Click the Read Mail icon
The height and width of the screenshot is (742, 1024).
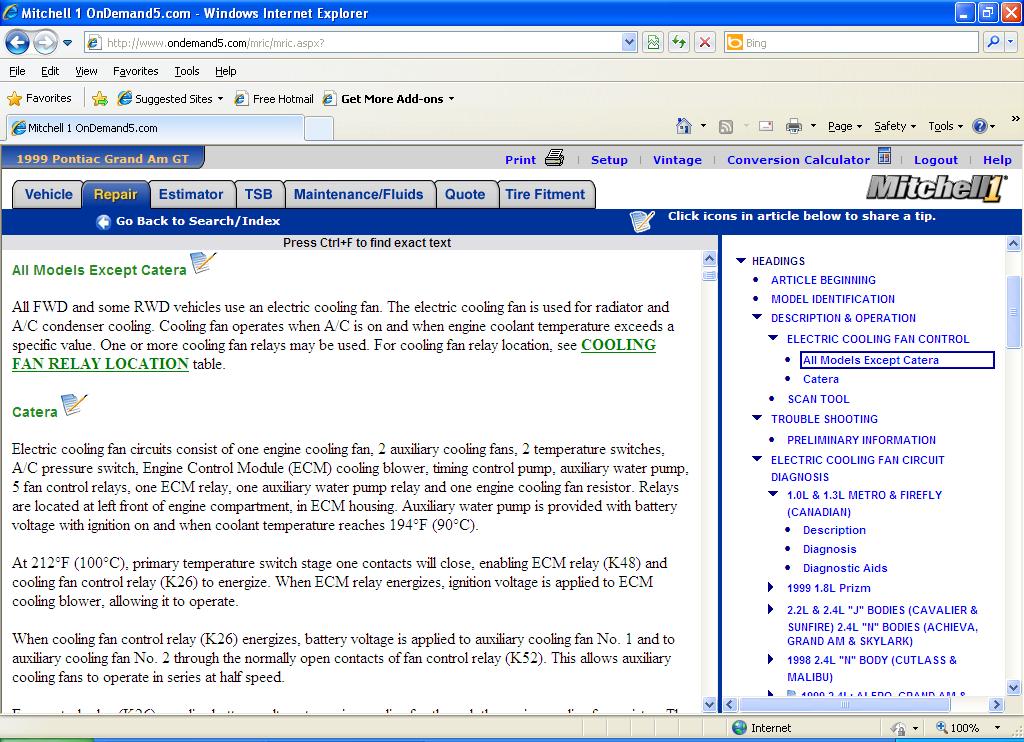click(766, 126)
